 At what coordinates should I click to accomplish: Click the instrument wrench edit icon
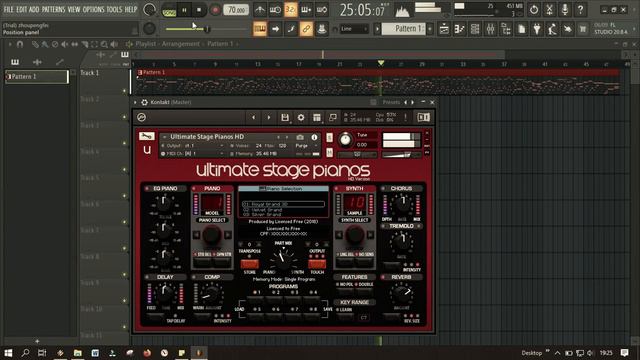click(147, 136)
